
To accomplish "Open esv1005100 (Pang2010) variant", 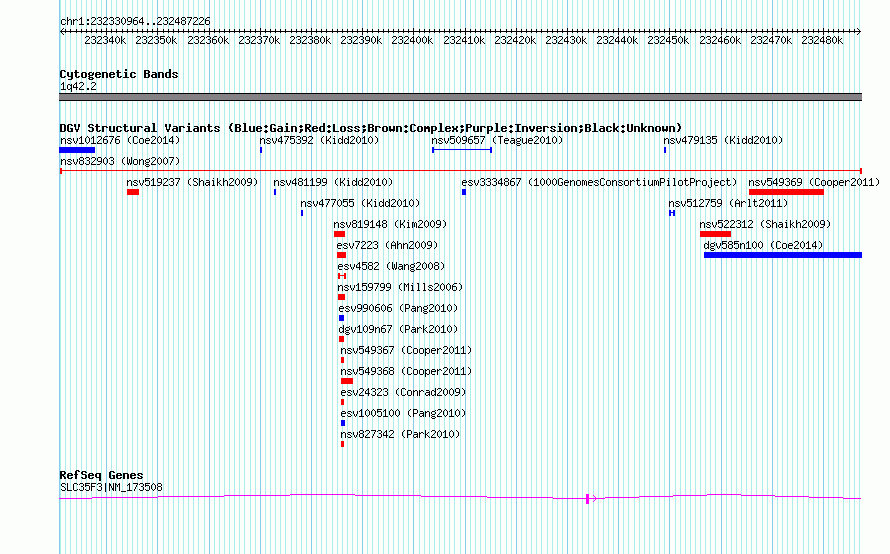I will (403, 413).
